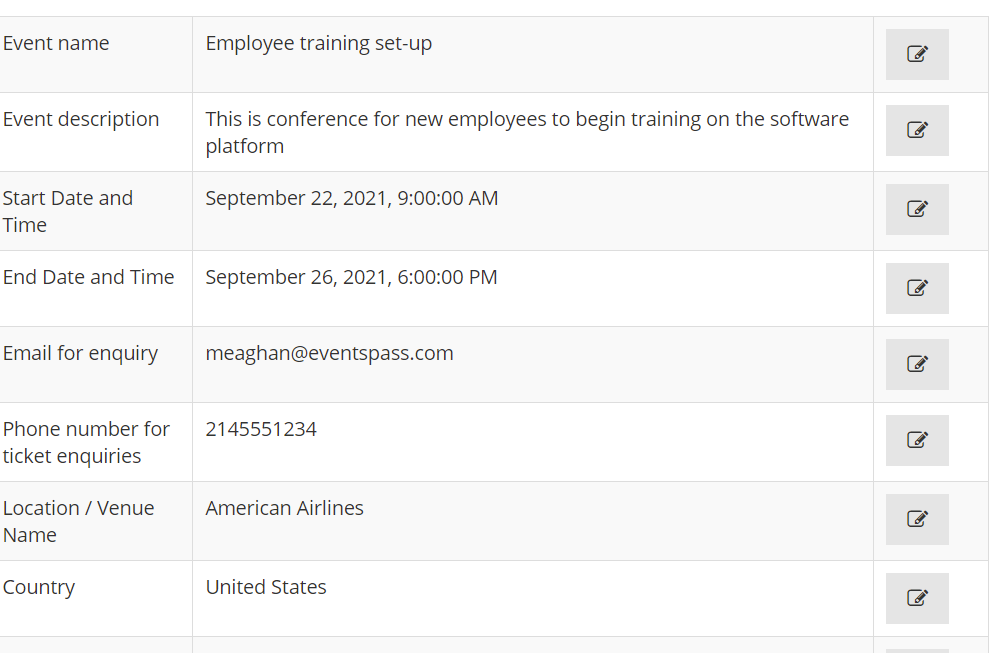The width and height of the screenshot is (994, 653).
Task: Click the 'American Airlines' venue value
Action: (285, 508)
